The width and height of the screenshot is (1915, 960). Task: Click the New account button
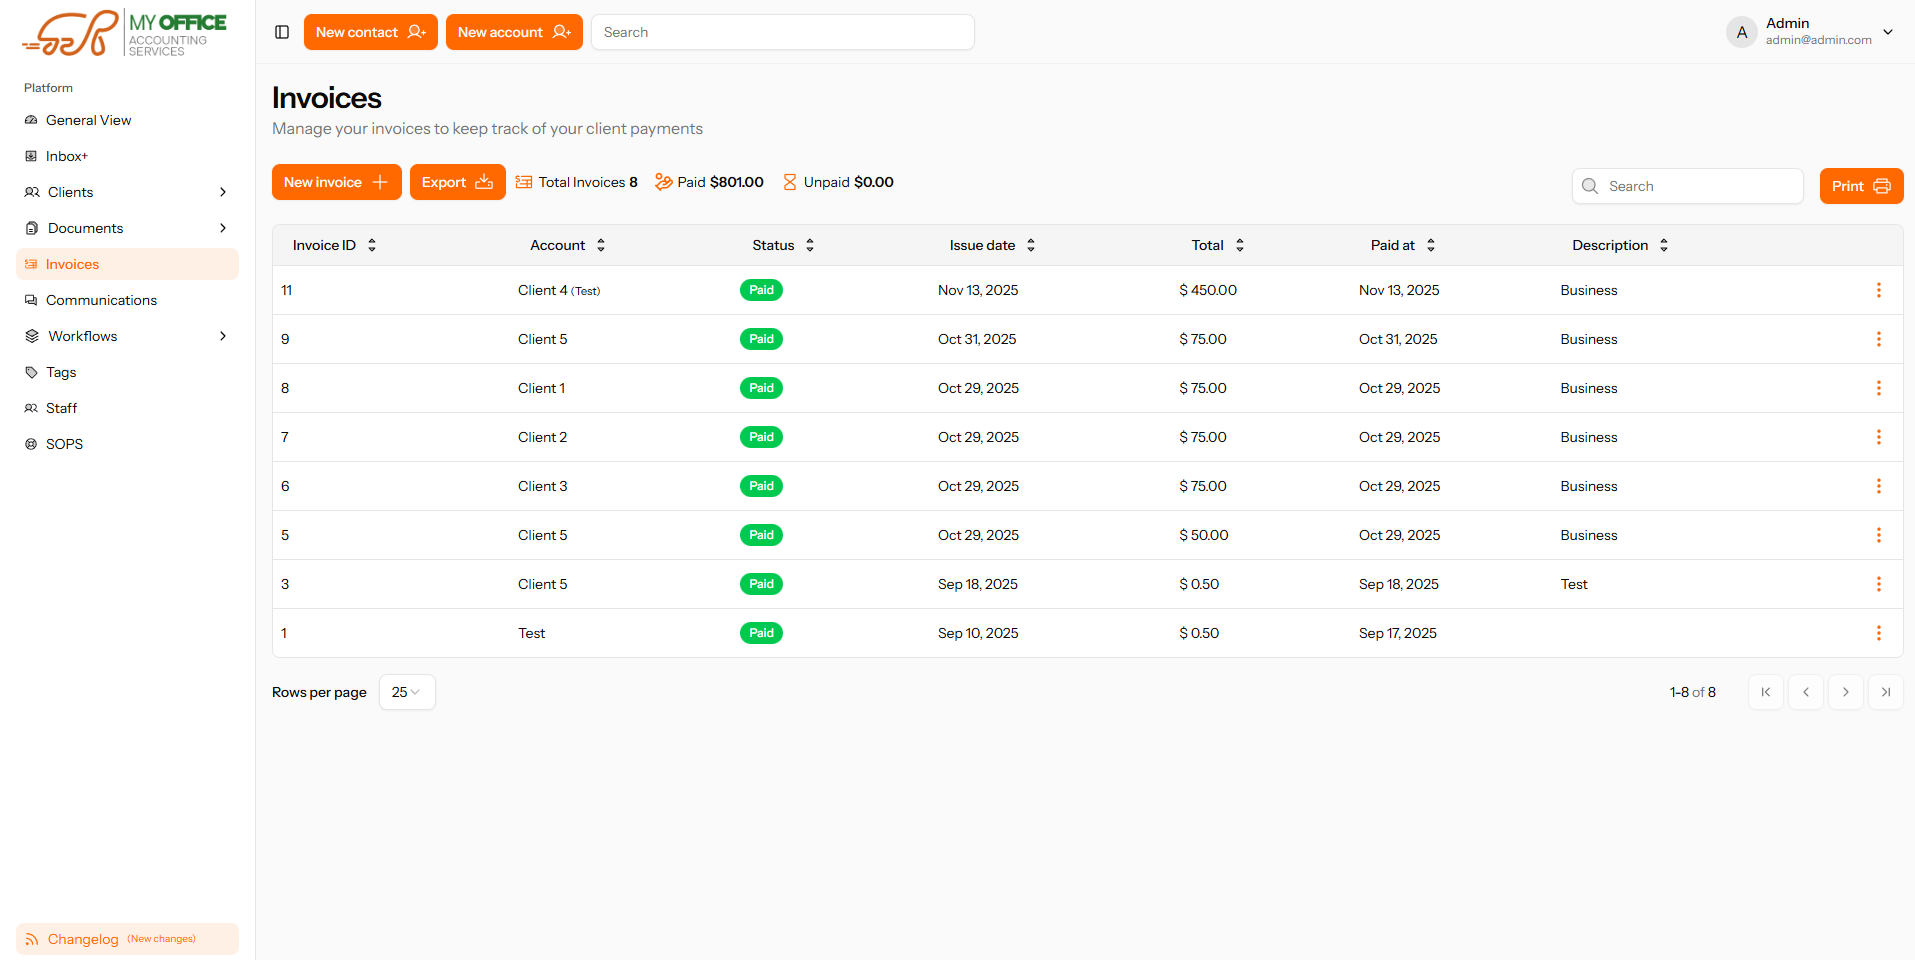coord(514,32)
